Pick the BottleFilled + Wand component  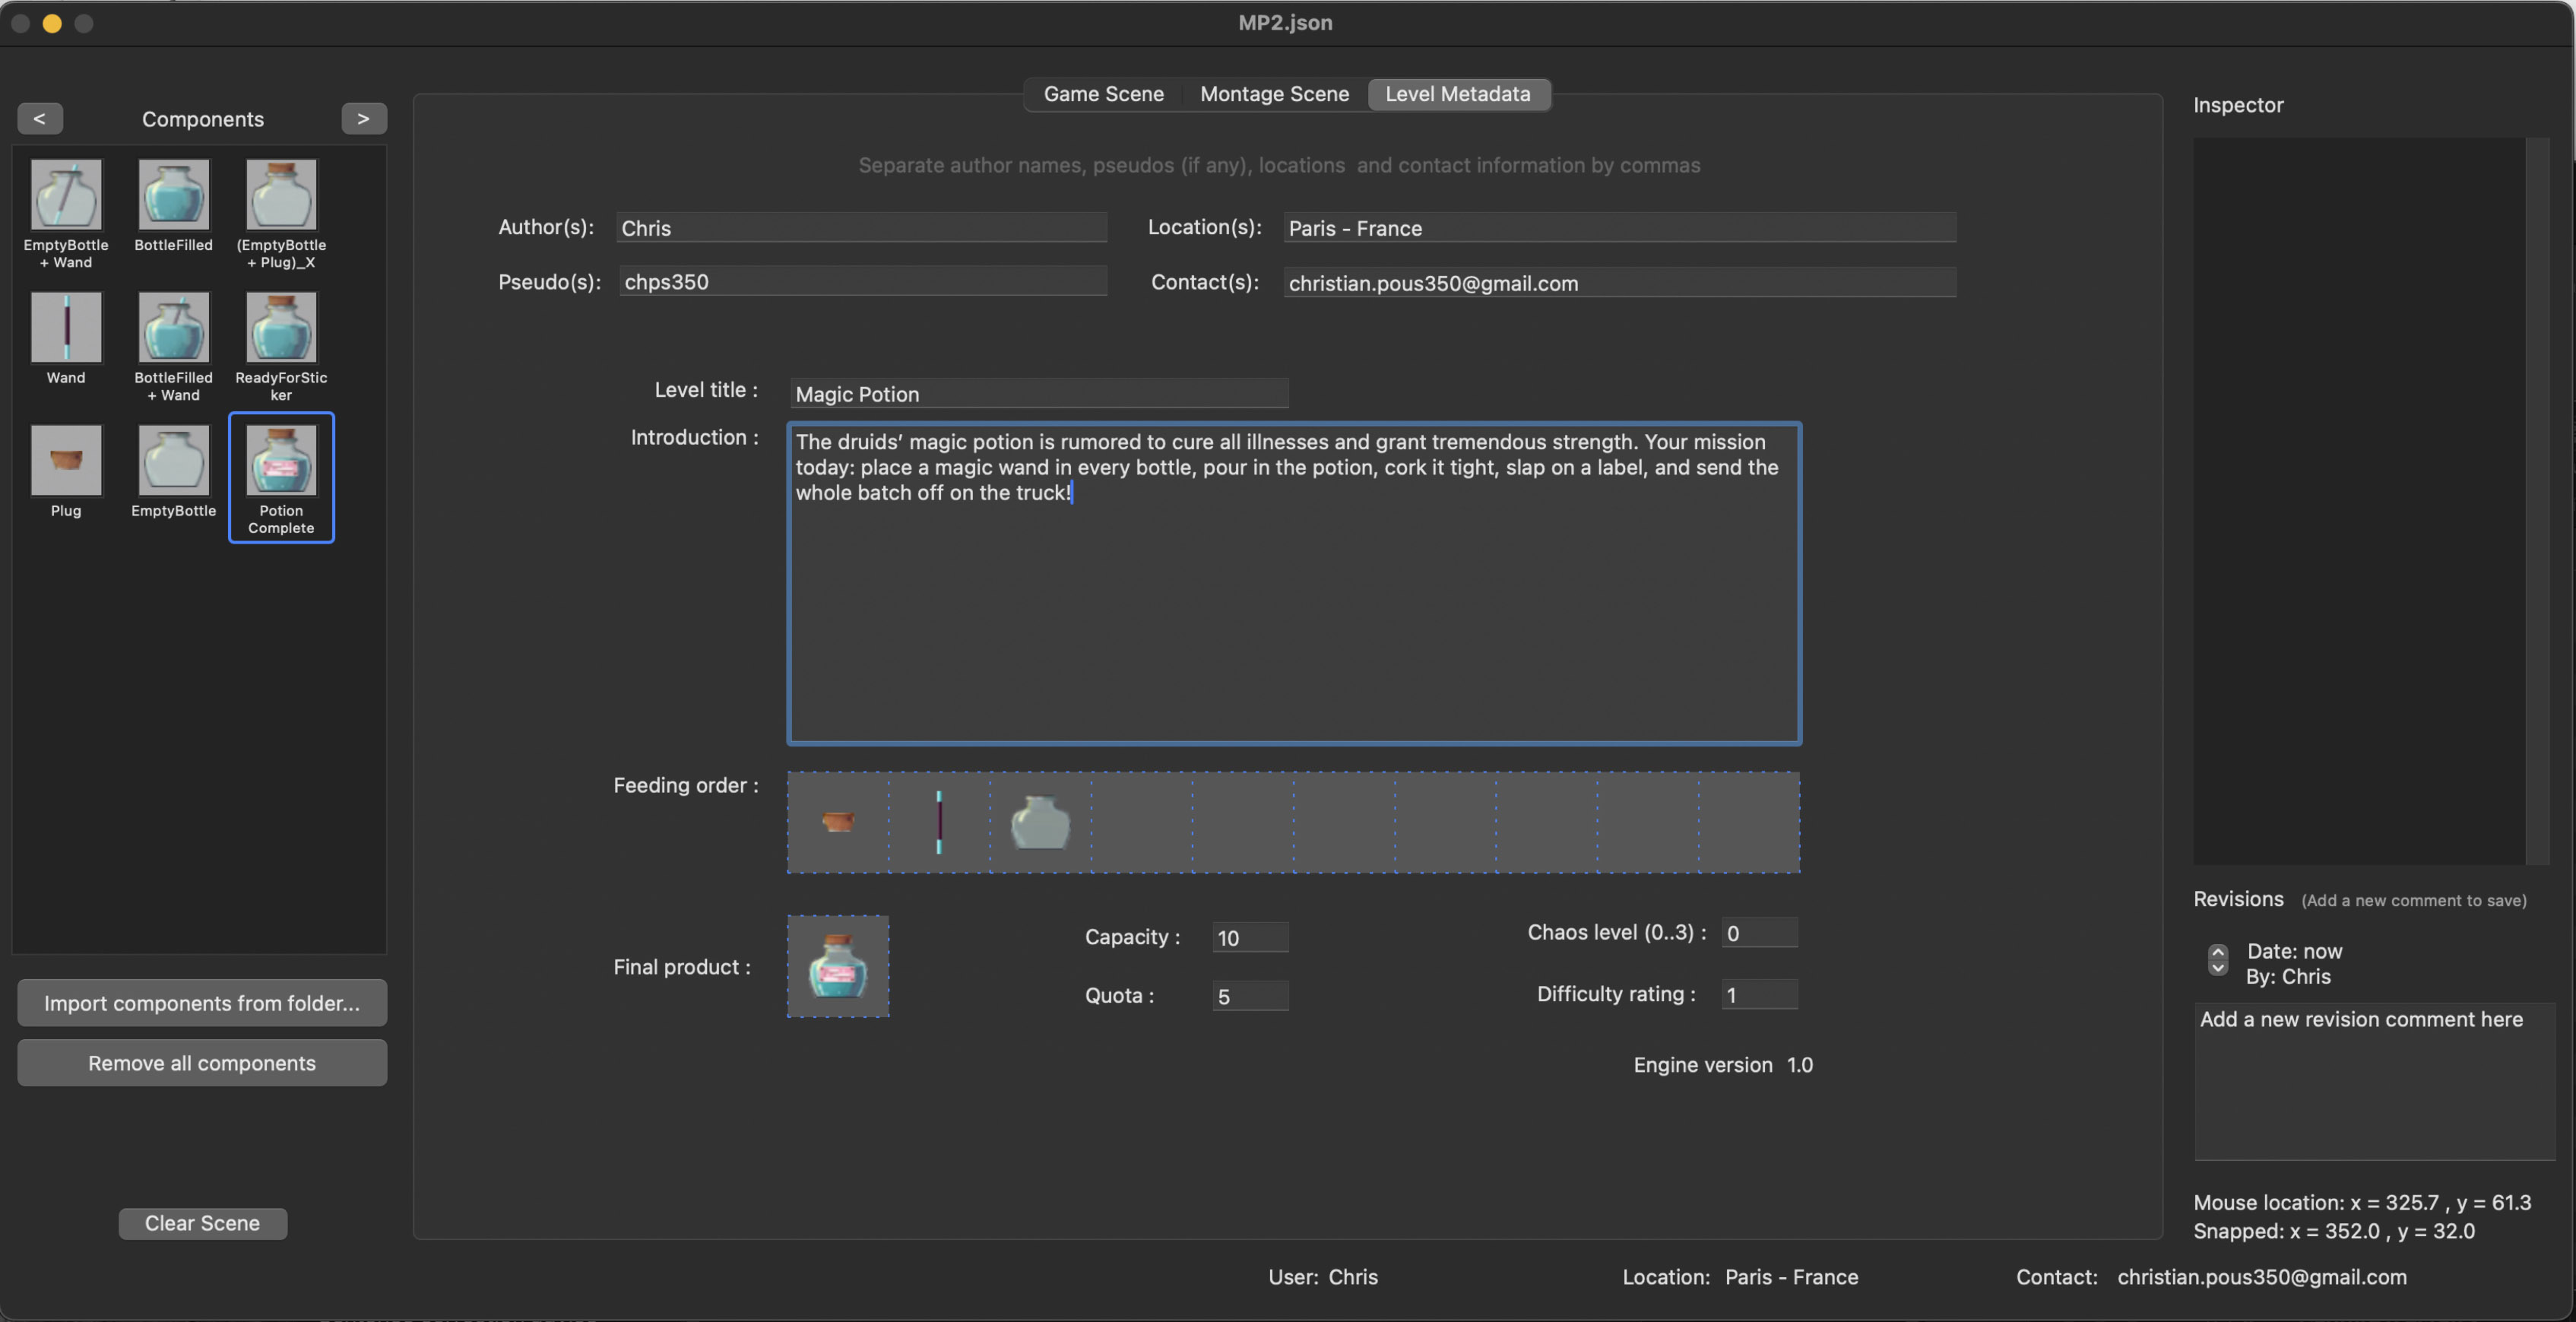click(x=174, y=328)
